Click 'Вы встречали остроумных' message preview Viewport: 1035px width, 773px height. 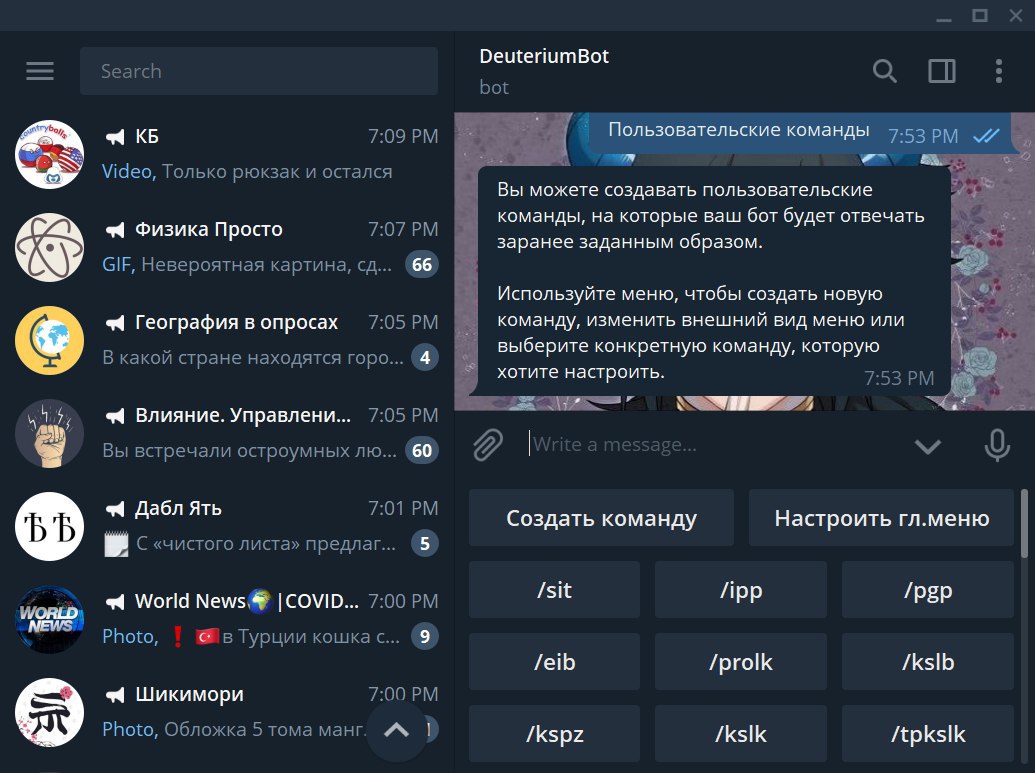tap(250, 451)
